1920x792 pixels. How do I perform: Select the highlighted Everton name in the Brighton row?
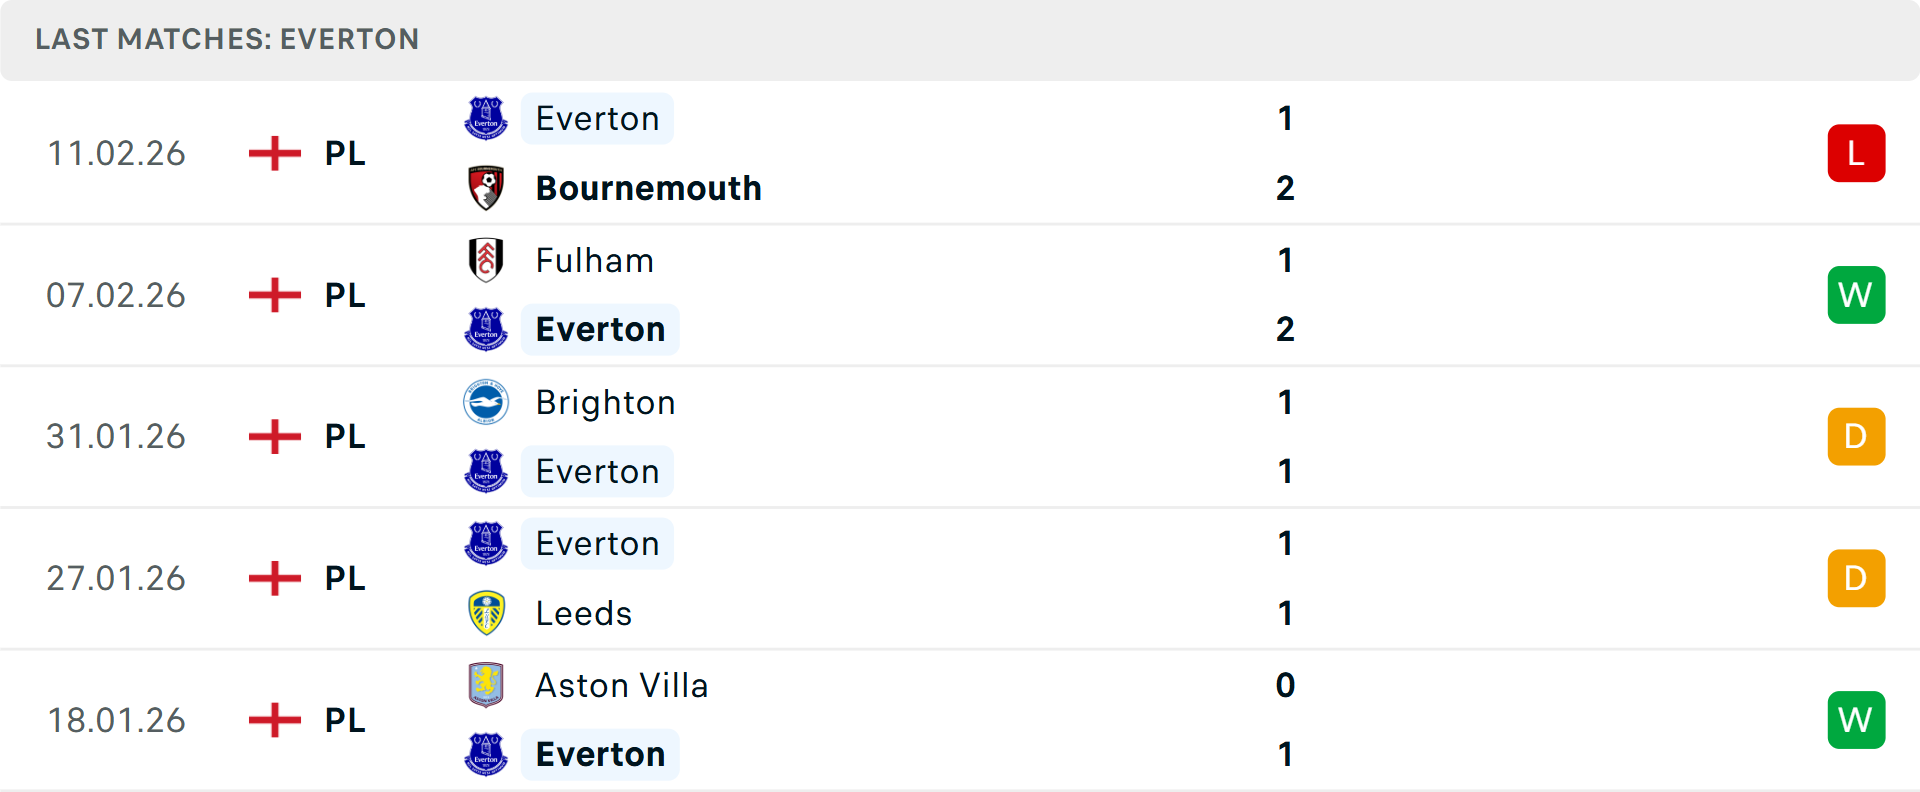click(x=597, y=471)
